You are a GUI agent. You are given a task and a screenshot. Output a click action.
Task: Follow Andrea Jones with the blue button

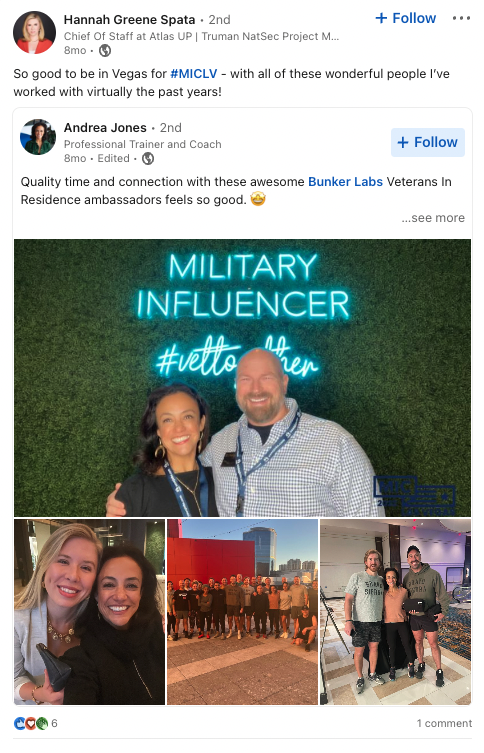(x=427, y=142)
